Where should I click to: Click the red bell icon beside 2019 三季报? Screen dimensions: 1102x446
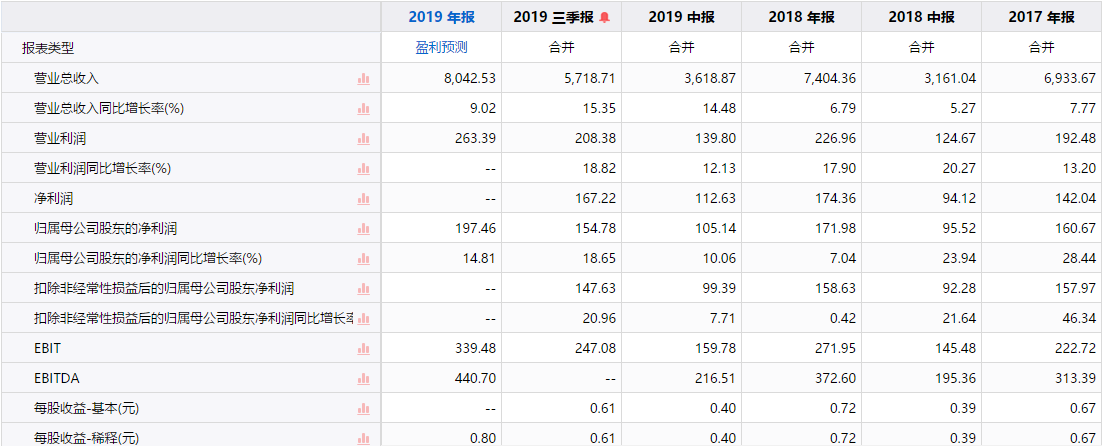(605, 18)
